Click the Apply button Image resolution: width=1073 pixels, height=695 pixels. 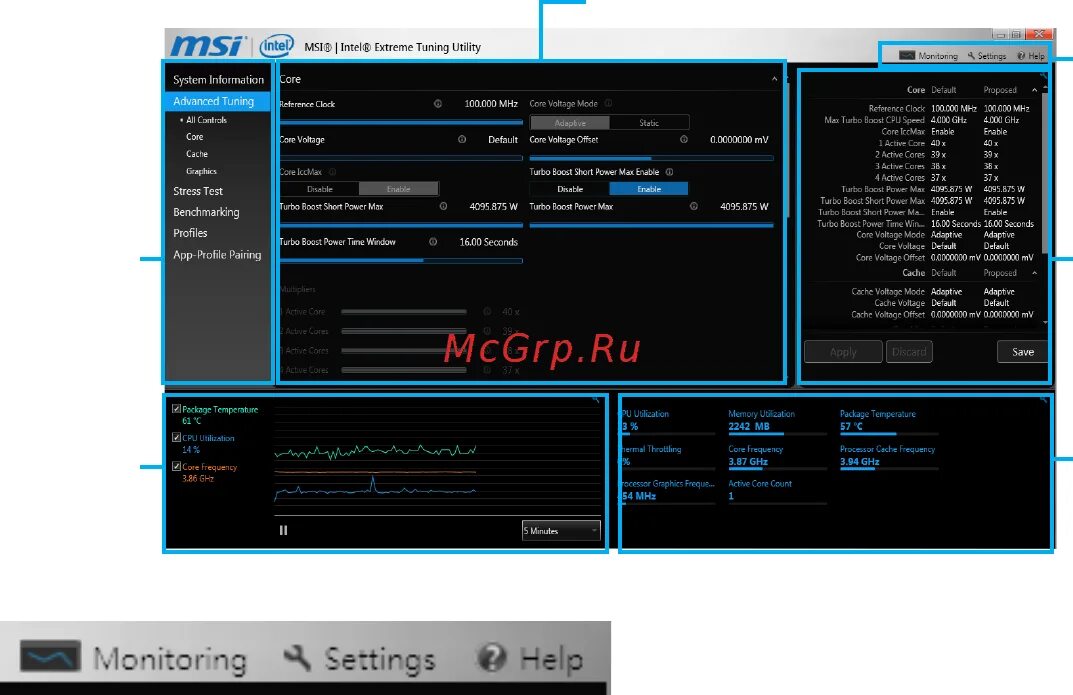[843, 352]
